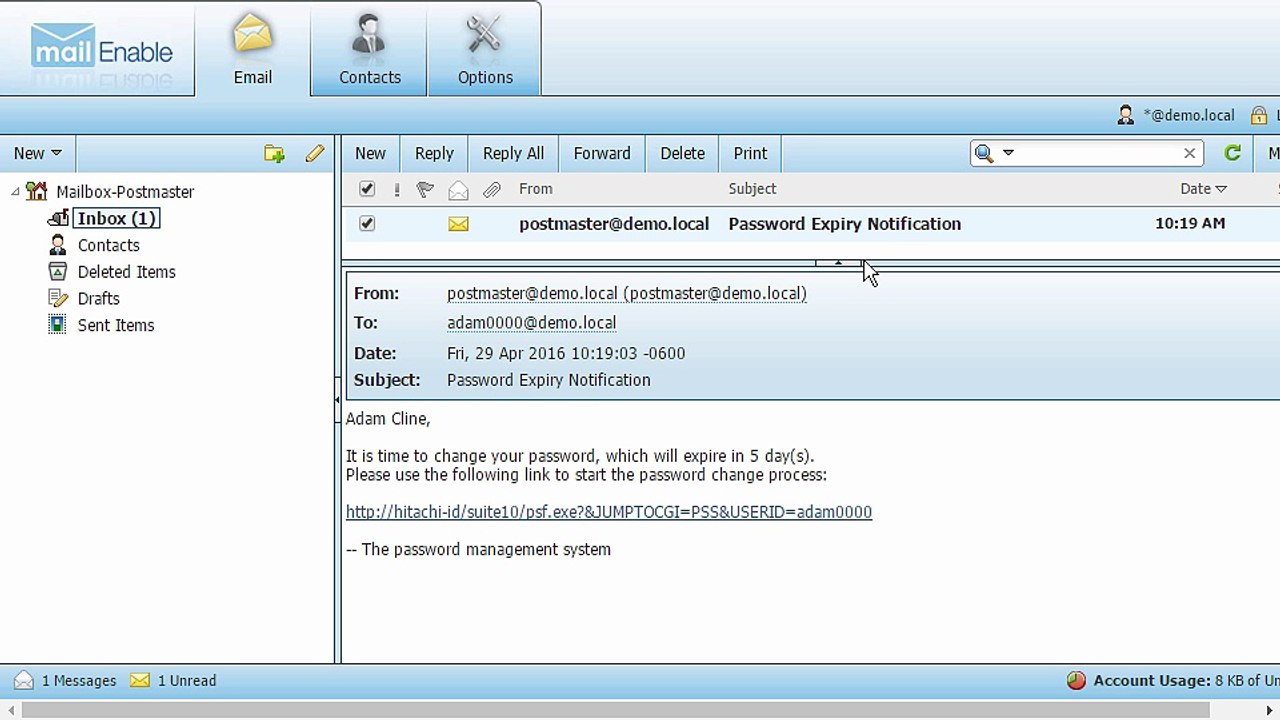Sort messages by the From column
The height and width of the screenshot is (720, 1280).
click(x=535, y=189)
